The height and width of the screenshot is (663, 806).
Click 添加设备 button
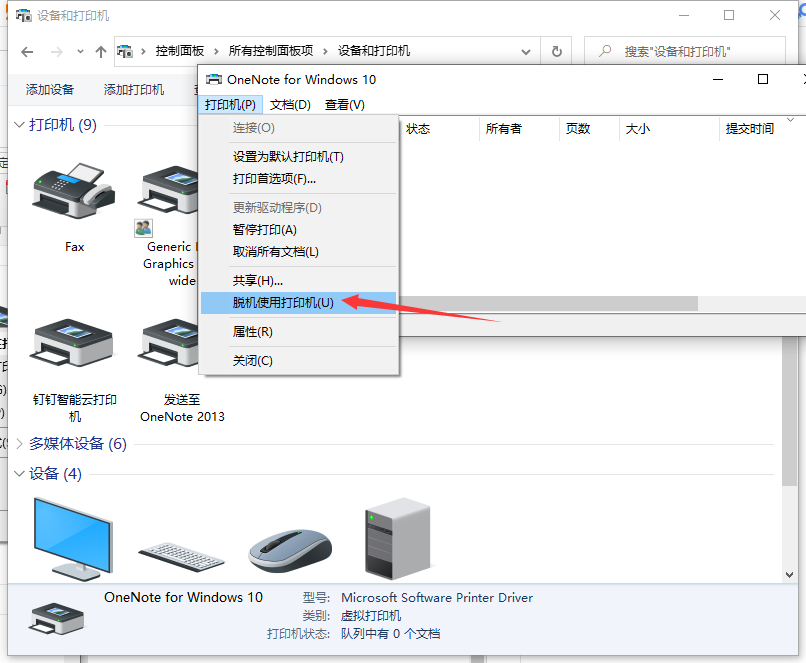click(x=50, y=90)
